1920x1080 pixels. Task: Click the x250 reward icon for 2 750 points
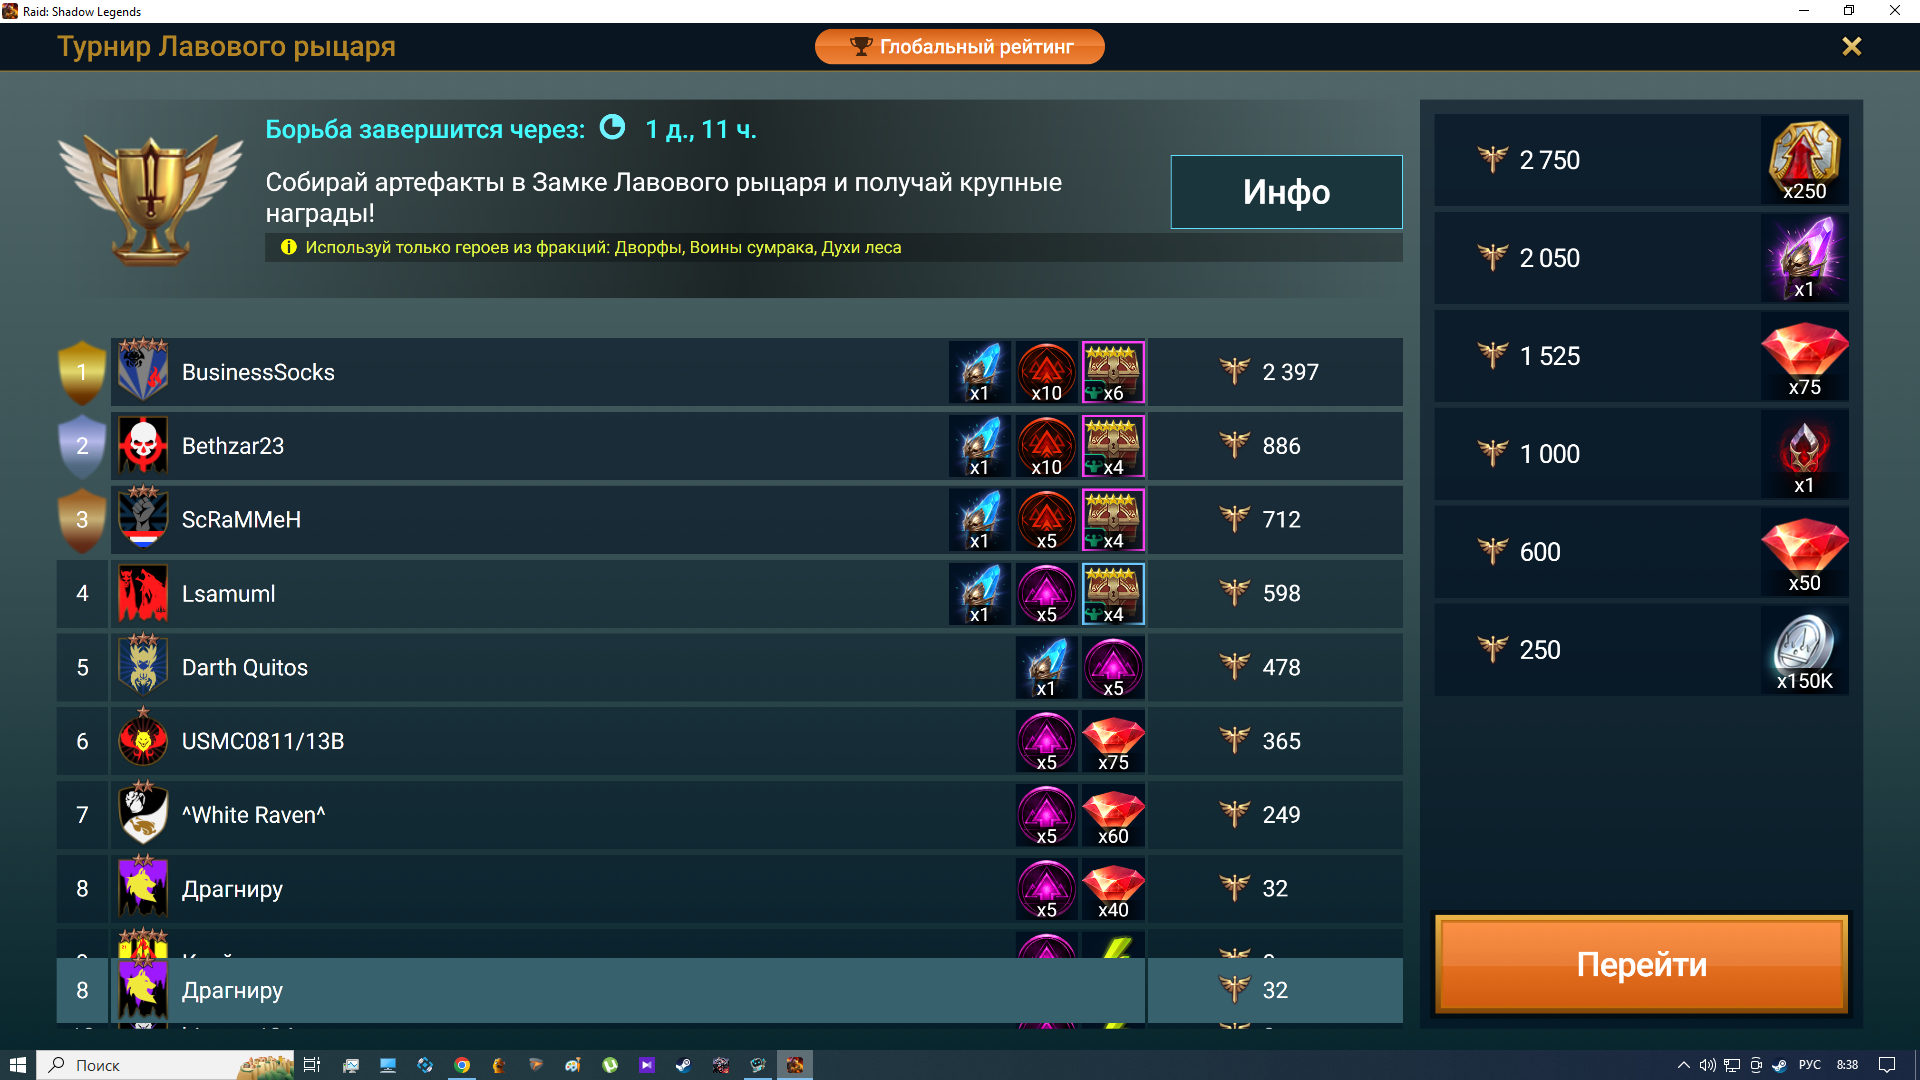(x=1804, y=160)
